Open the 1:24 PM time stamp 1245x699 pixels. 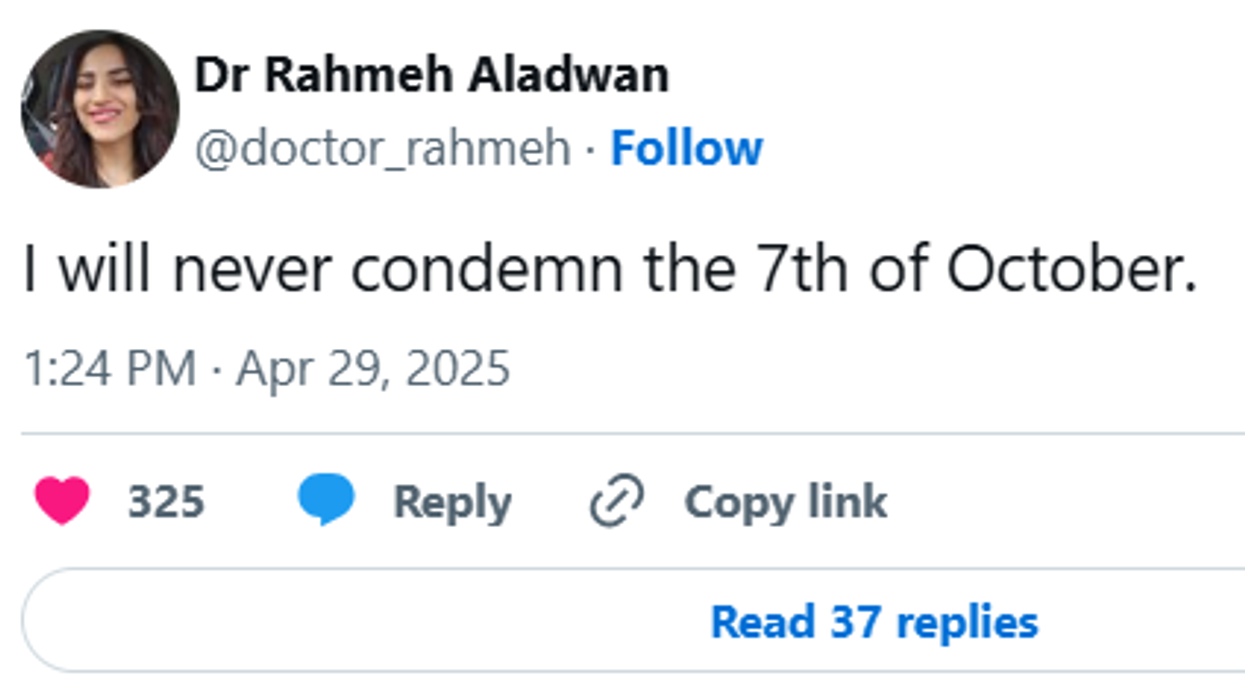point(109,369)
